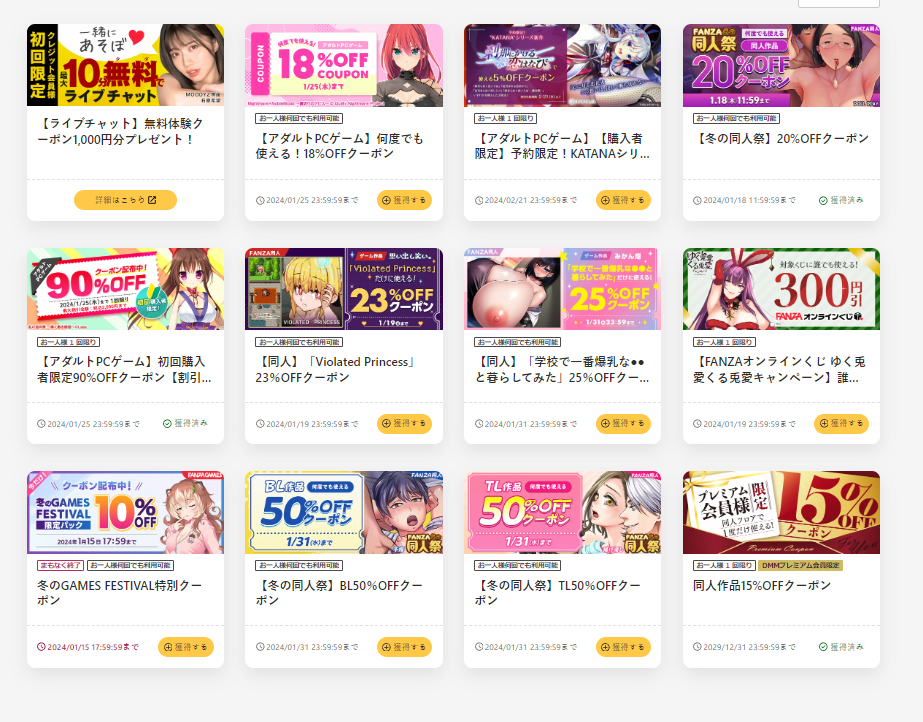The width and height of the screenshot is (923, 722).
Task: Click the DMMプレミアム会員限定 tag
Action: coord(801,565)
